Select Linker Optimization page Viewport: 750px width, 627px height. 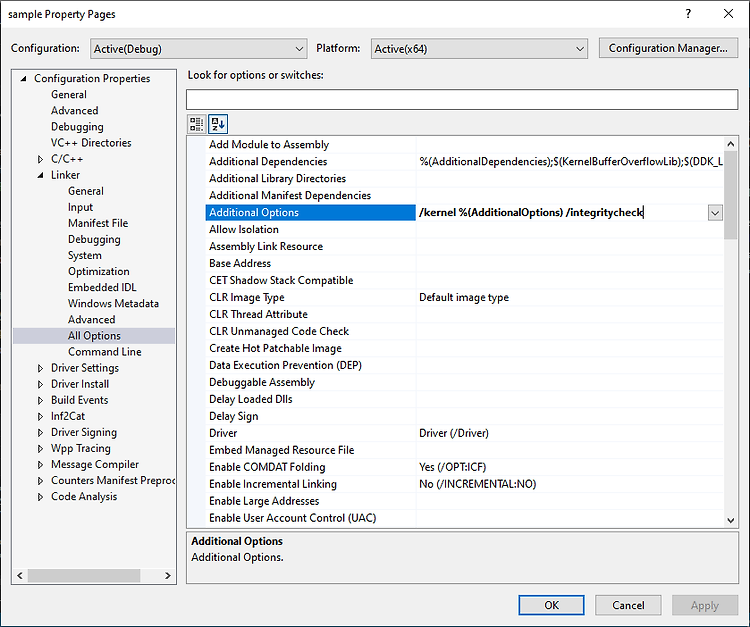[x=99, y=272]
